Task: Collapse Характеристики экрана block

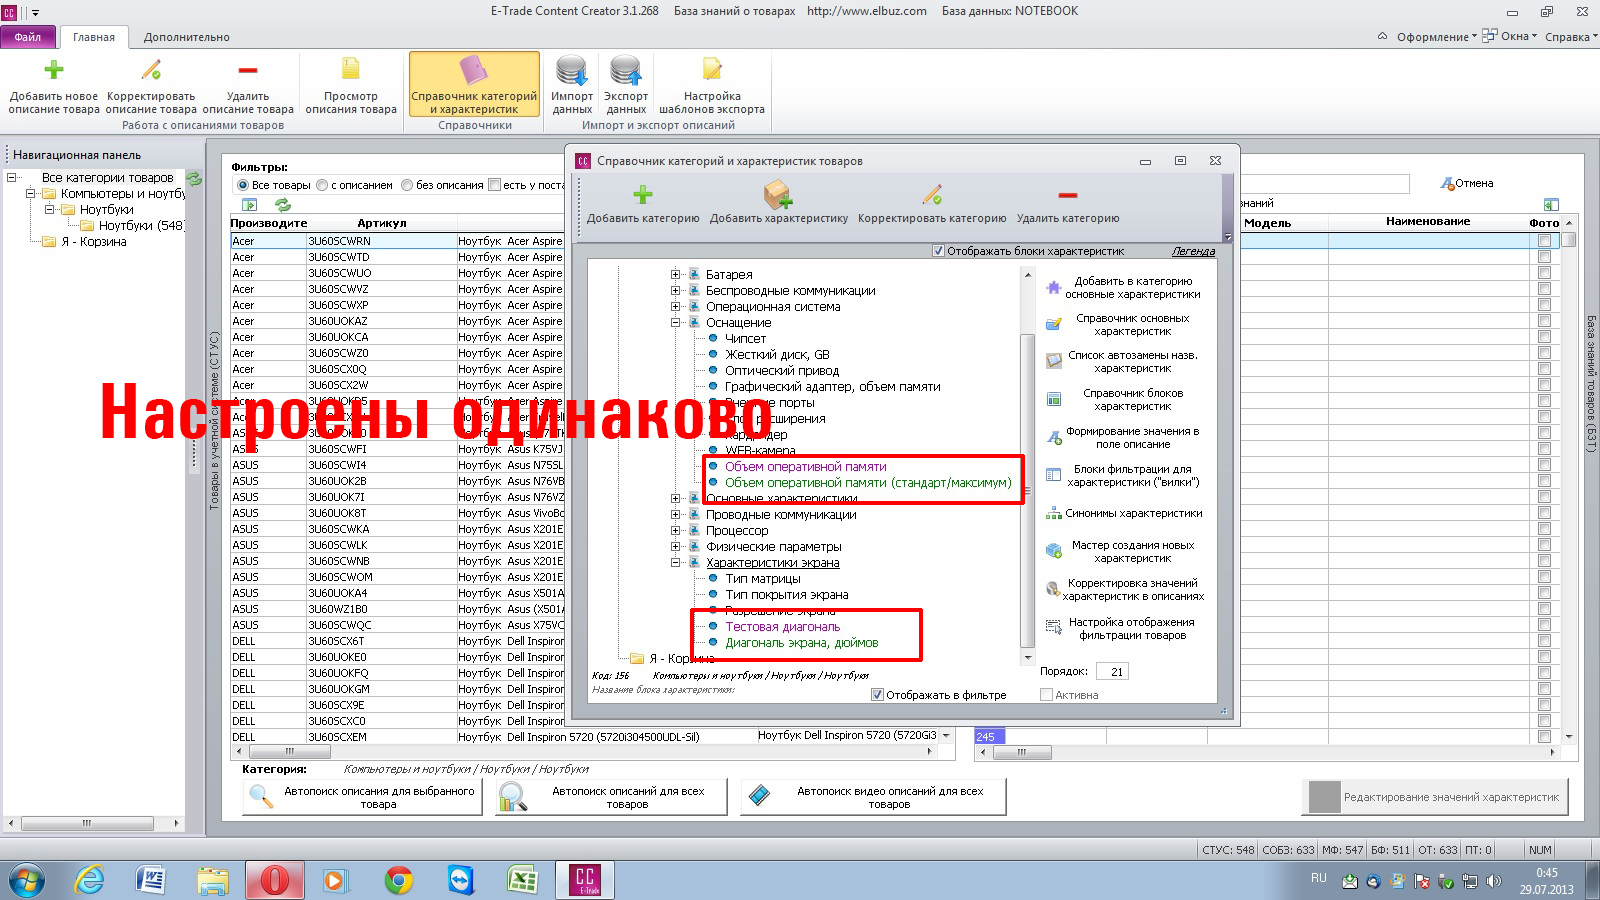Action: click(x=676, y=563)
